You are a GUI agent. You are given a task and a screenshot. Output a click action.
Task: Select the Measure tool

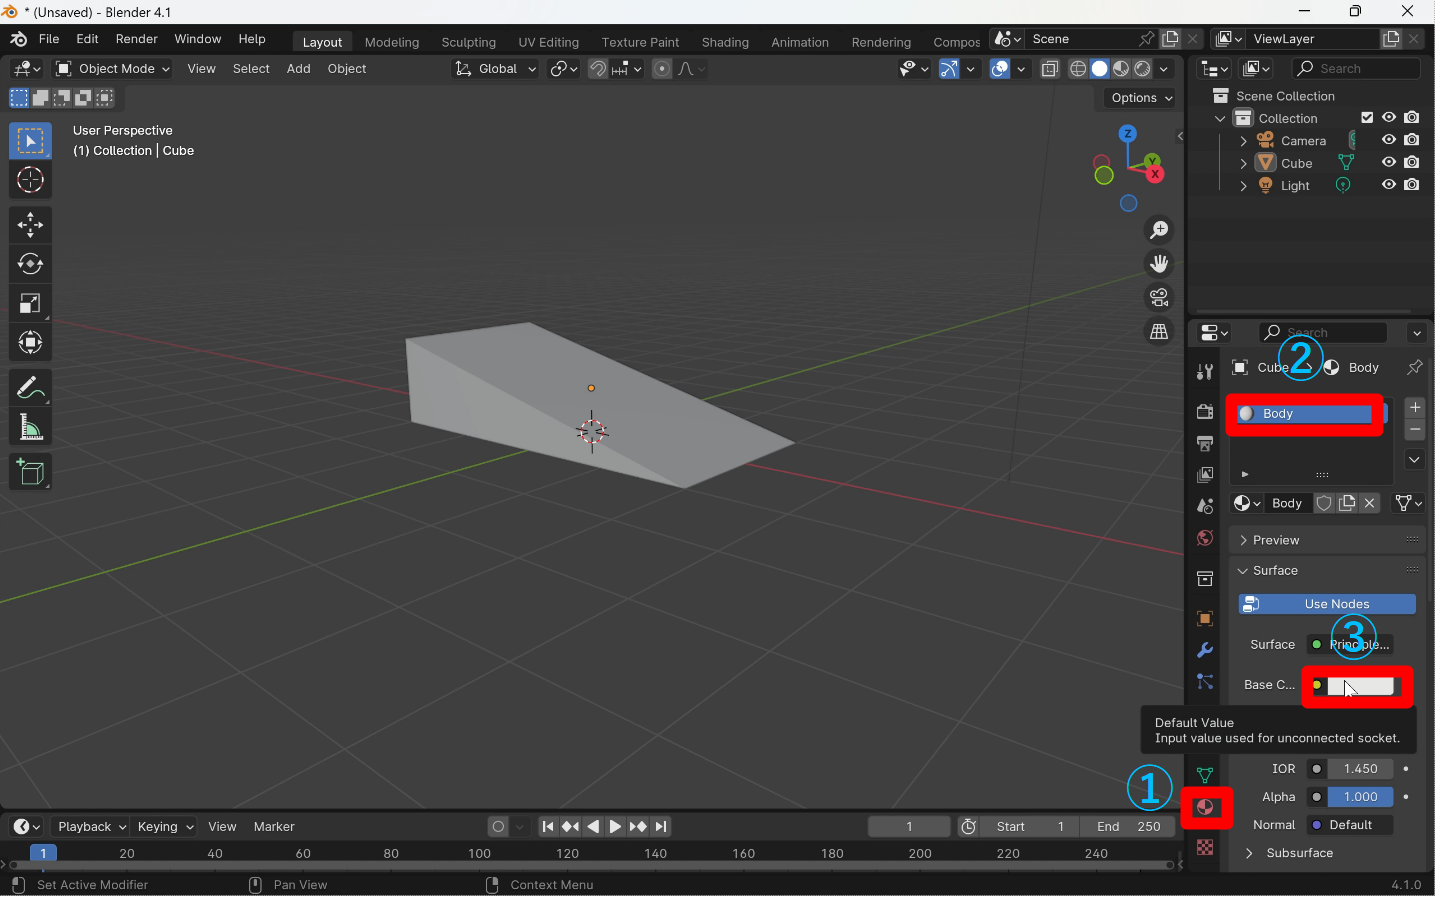(x=30, y=427)
